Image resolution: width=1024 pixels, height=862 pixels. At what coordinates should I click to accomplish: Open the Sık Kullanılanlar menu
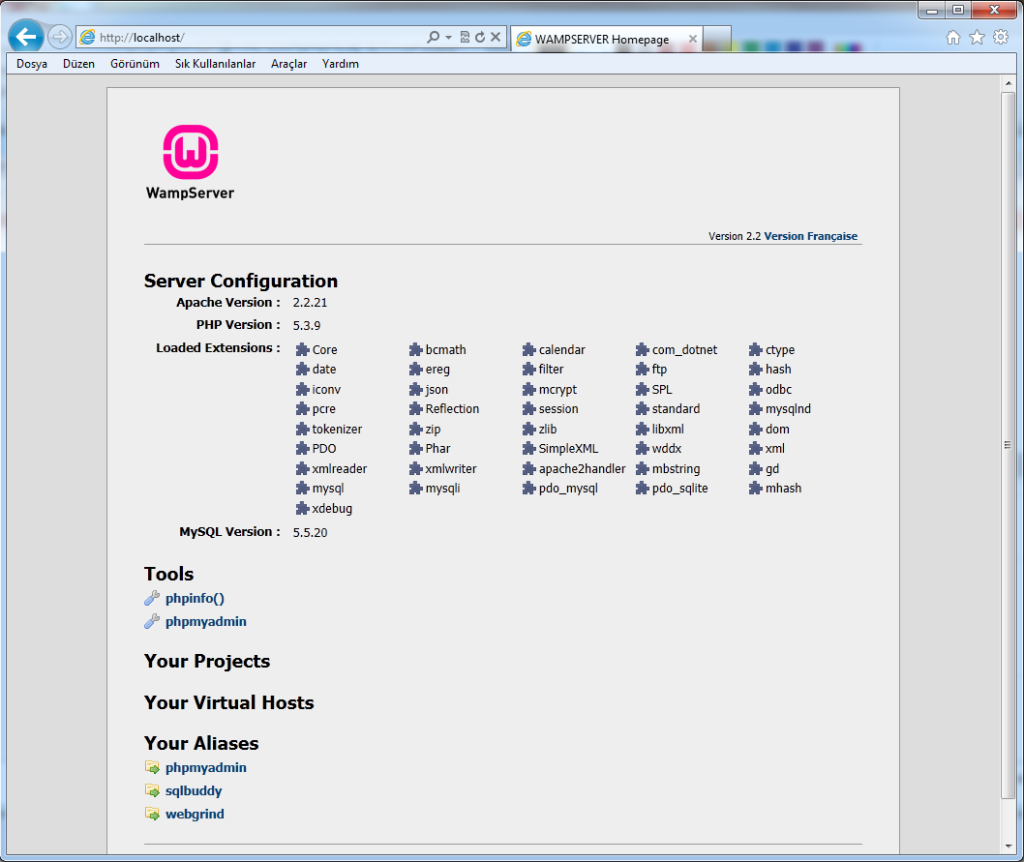215,64
